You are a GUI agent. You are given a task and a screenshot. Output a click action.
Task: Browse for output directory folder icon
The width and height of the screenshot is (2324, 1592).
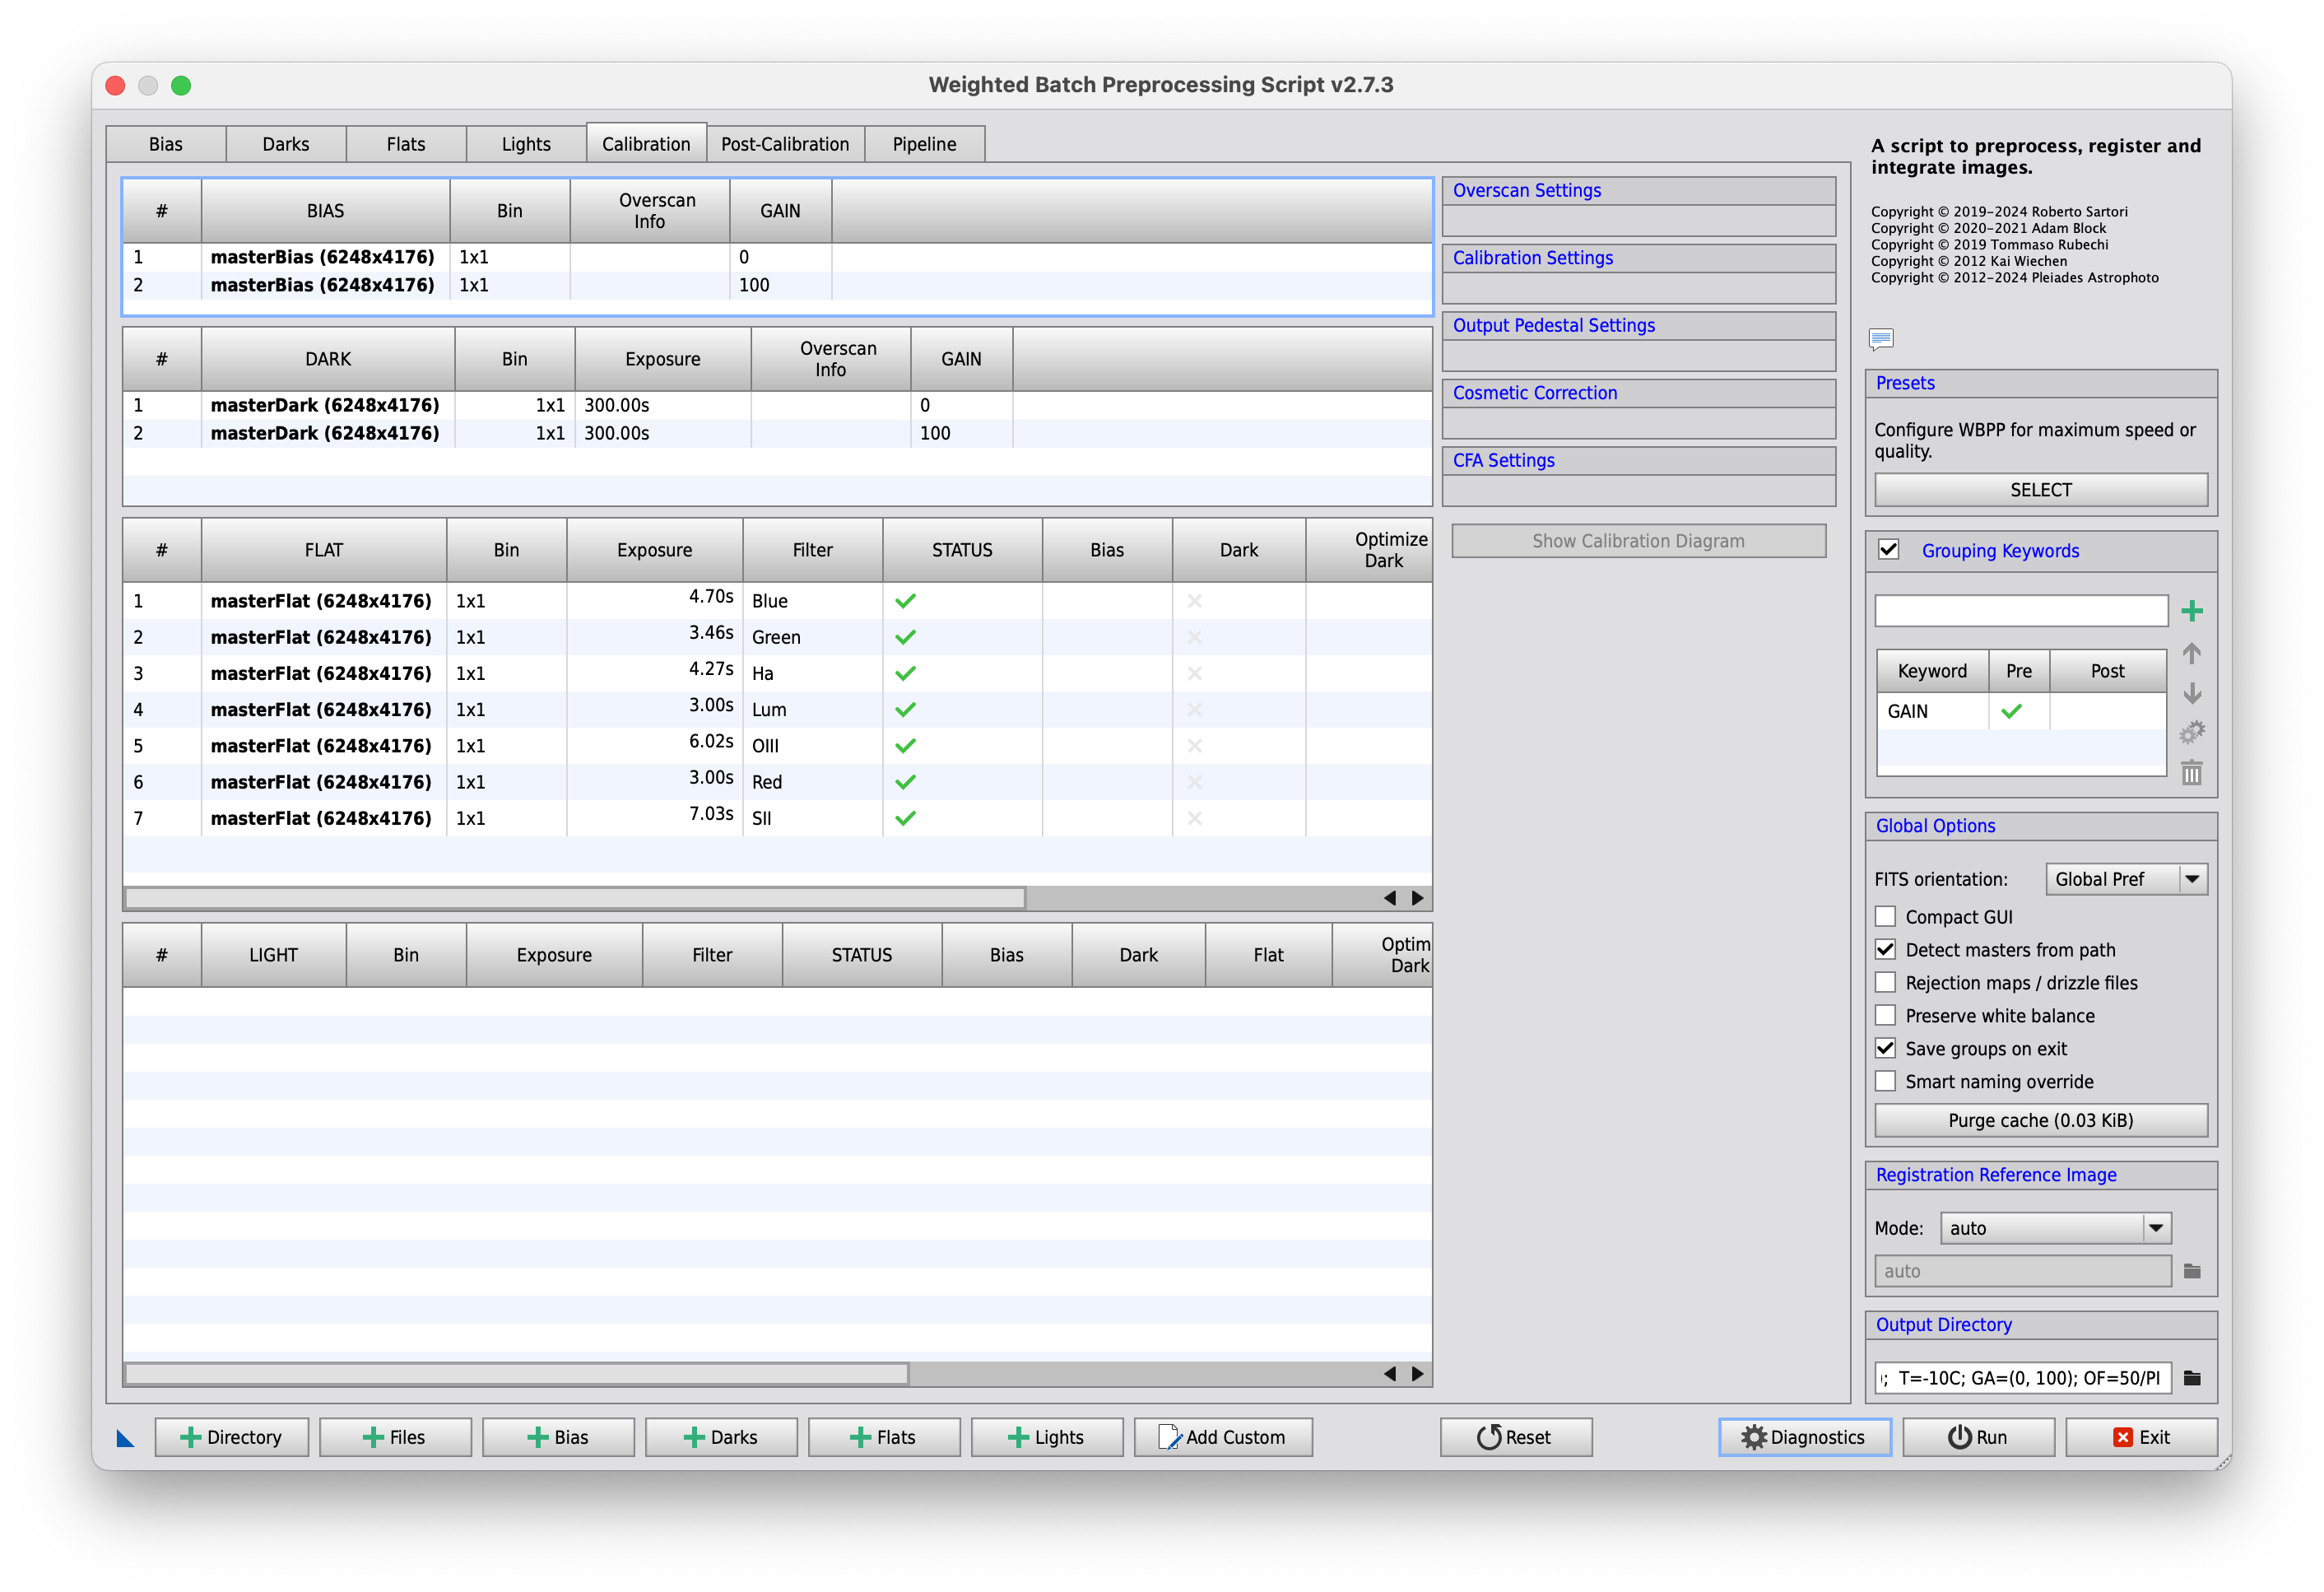pos(2192,1378)
